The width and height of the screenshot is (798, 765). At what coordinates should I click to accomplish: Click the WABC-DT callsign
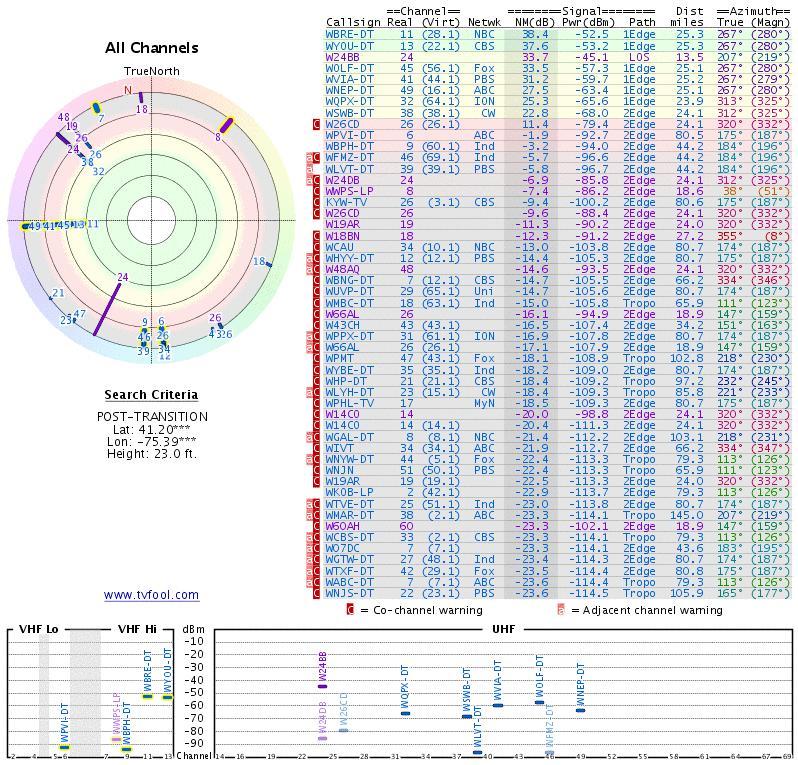click(x=350, y=582)
